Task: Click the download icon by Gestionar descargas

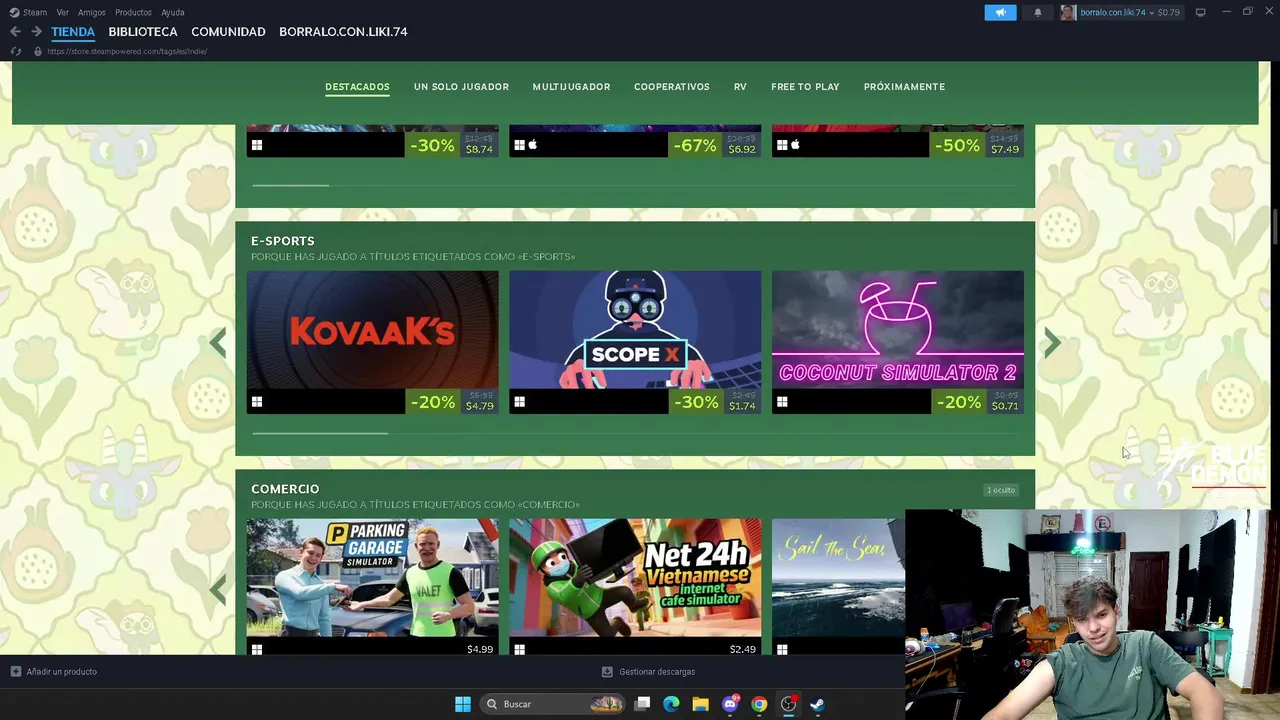Action: [607, 671]
